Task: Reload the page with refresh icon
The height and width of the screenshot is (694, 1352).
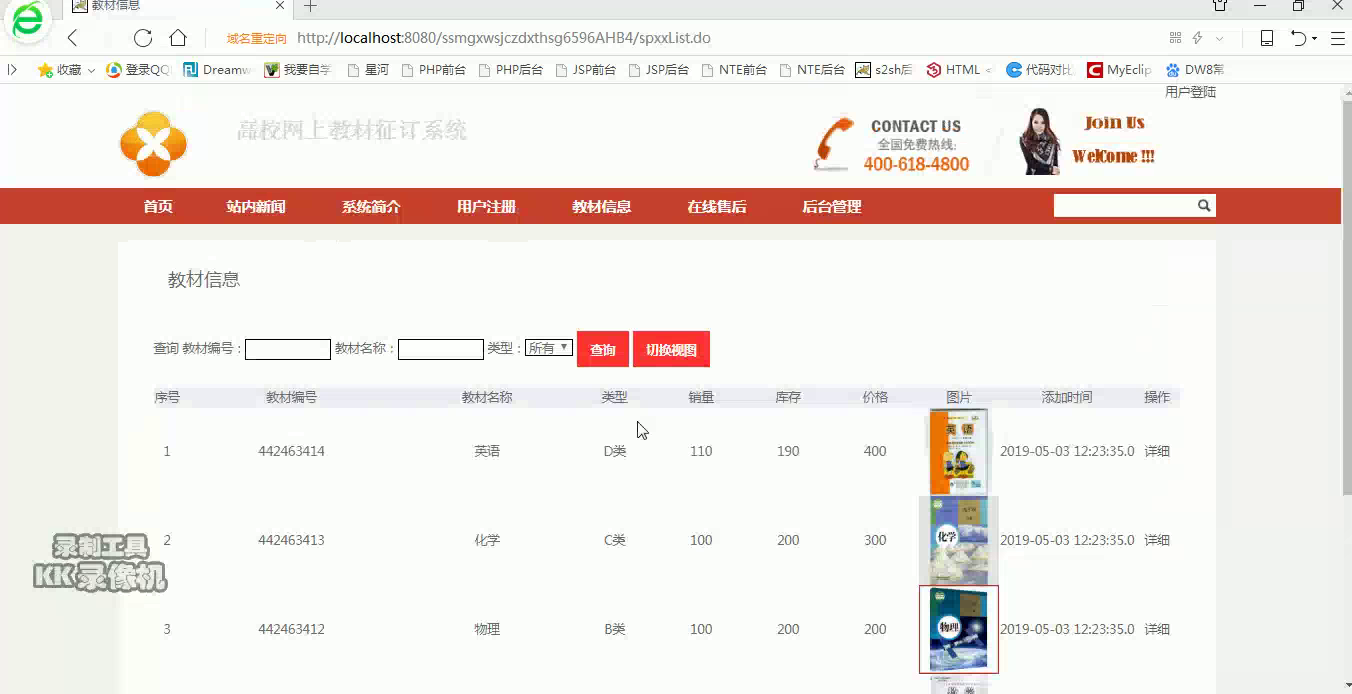Action: click(x=143, y=38)
